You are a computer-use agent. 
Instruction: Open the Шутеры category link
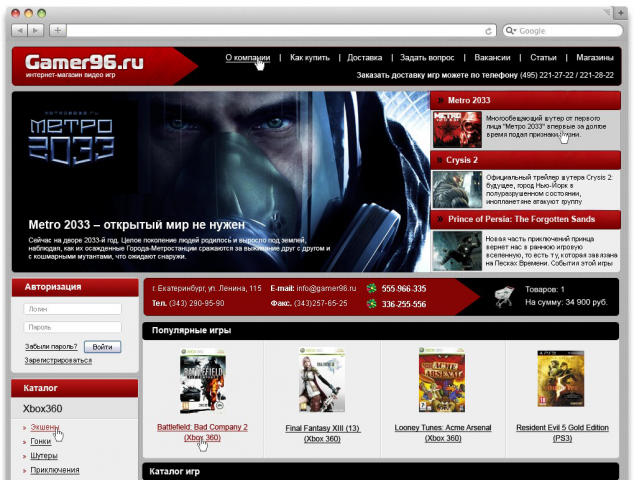coord(44,456)
